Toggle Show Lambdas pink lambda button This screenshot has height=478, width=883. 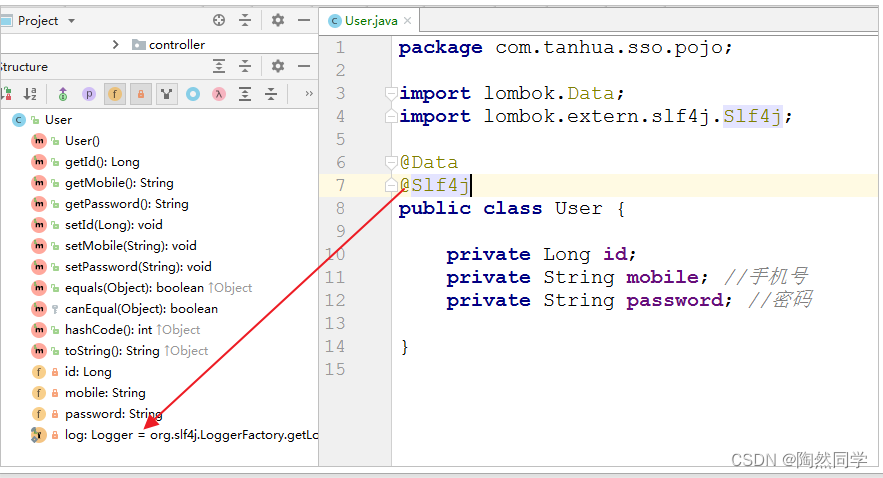(219, 94)
